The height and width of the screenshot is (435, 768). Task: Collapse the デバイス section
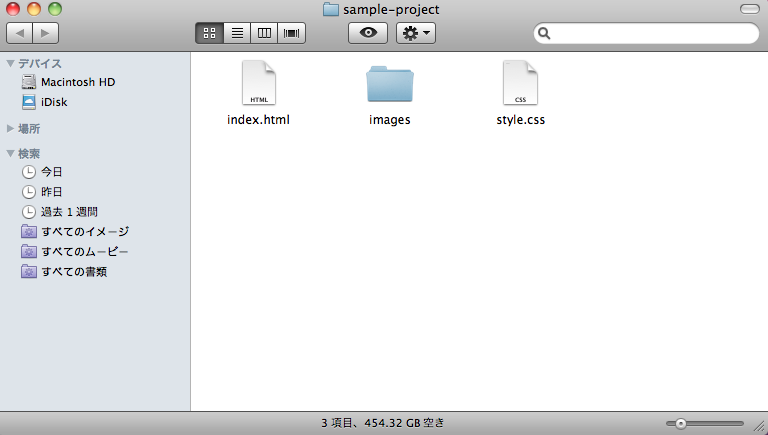[x=10, y=64]
